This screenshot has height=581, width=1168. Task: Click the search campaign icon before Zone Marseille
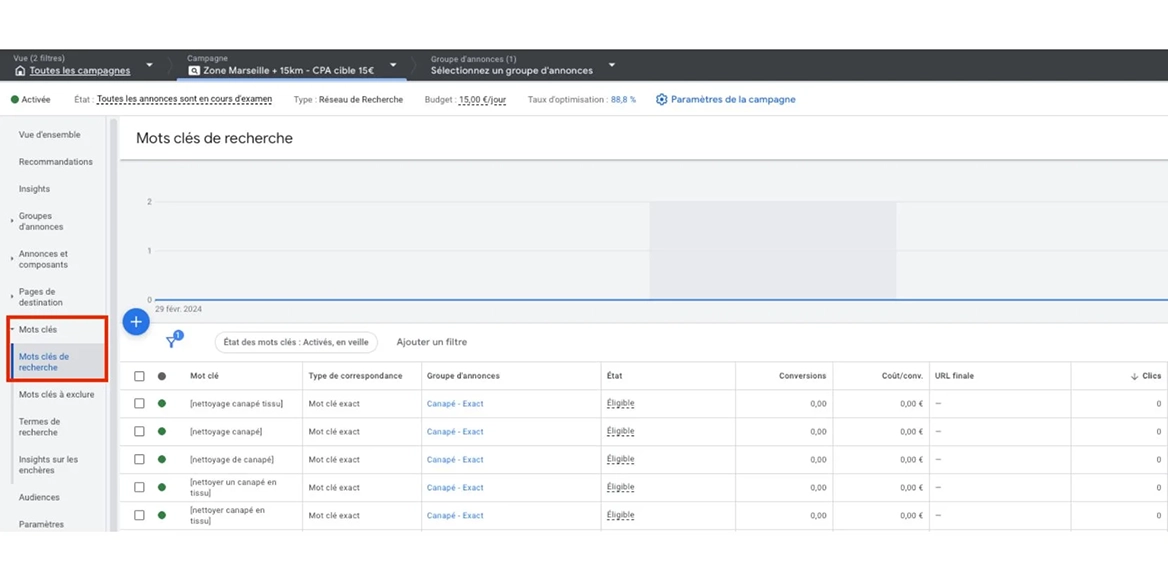[194, 71]
